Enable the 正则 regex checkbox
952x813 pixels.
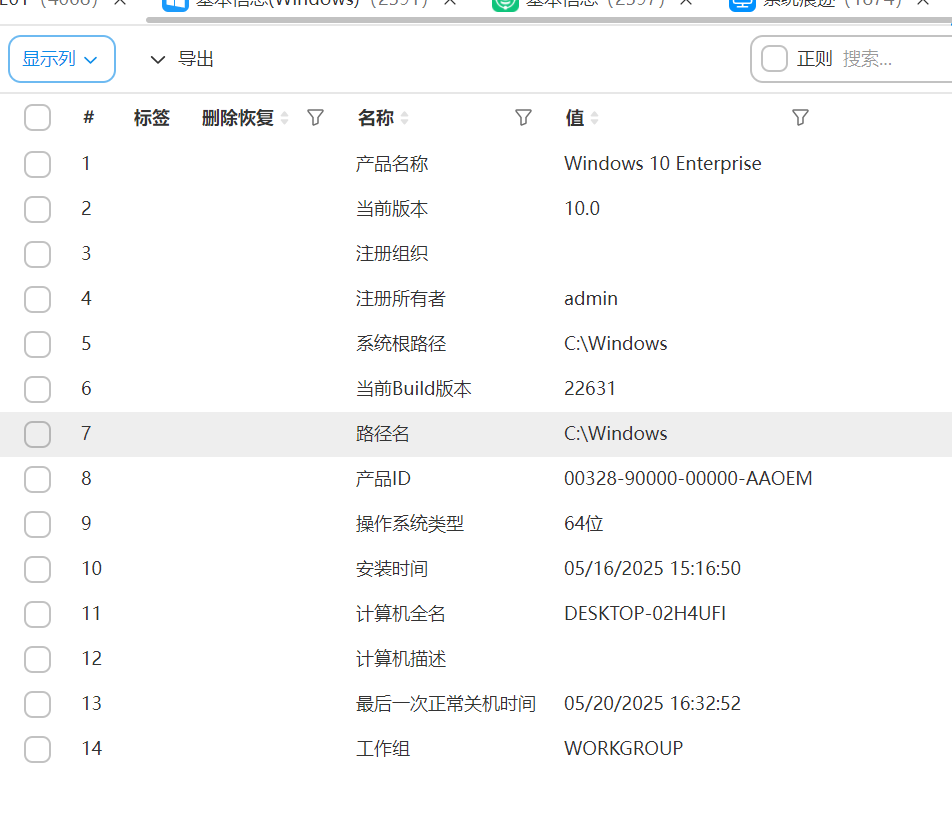pos(775,59)
